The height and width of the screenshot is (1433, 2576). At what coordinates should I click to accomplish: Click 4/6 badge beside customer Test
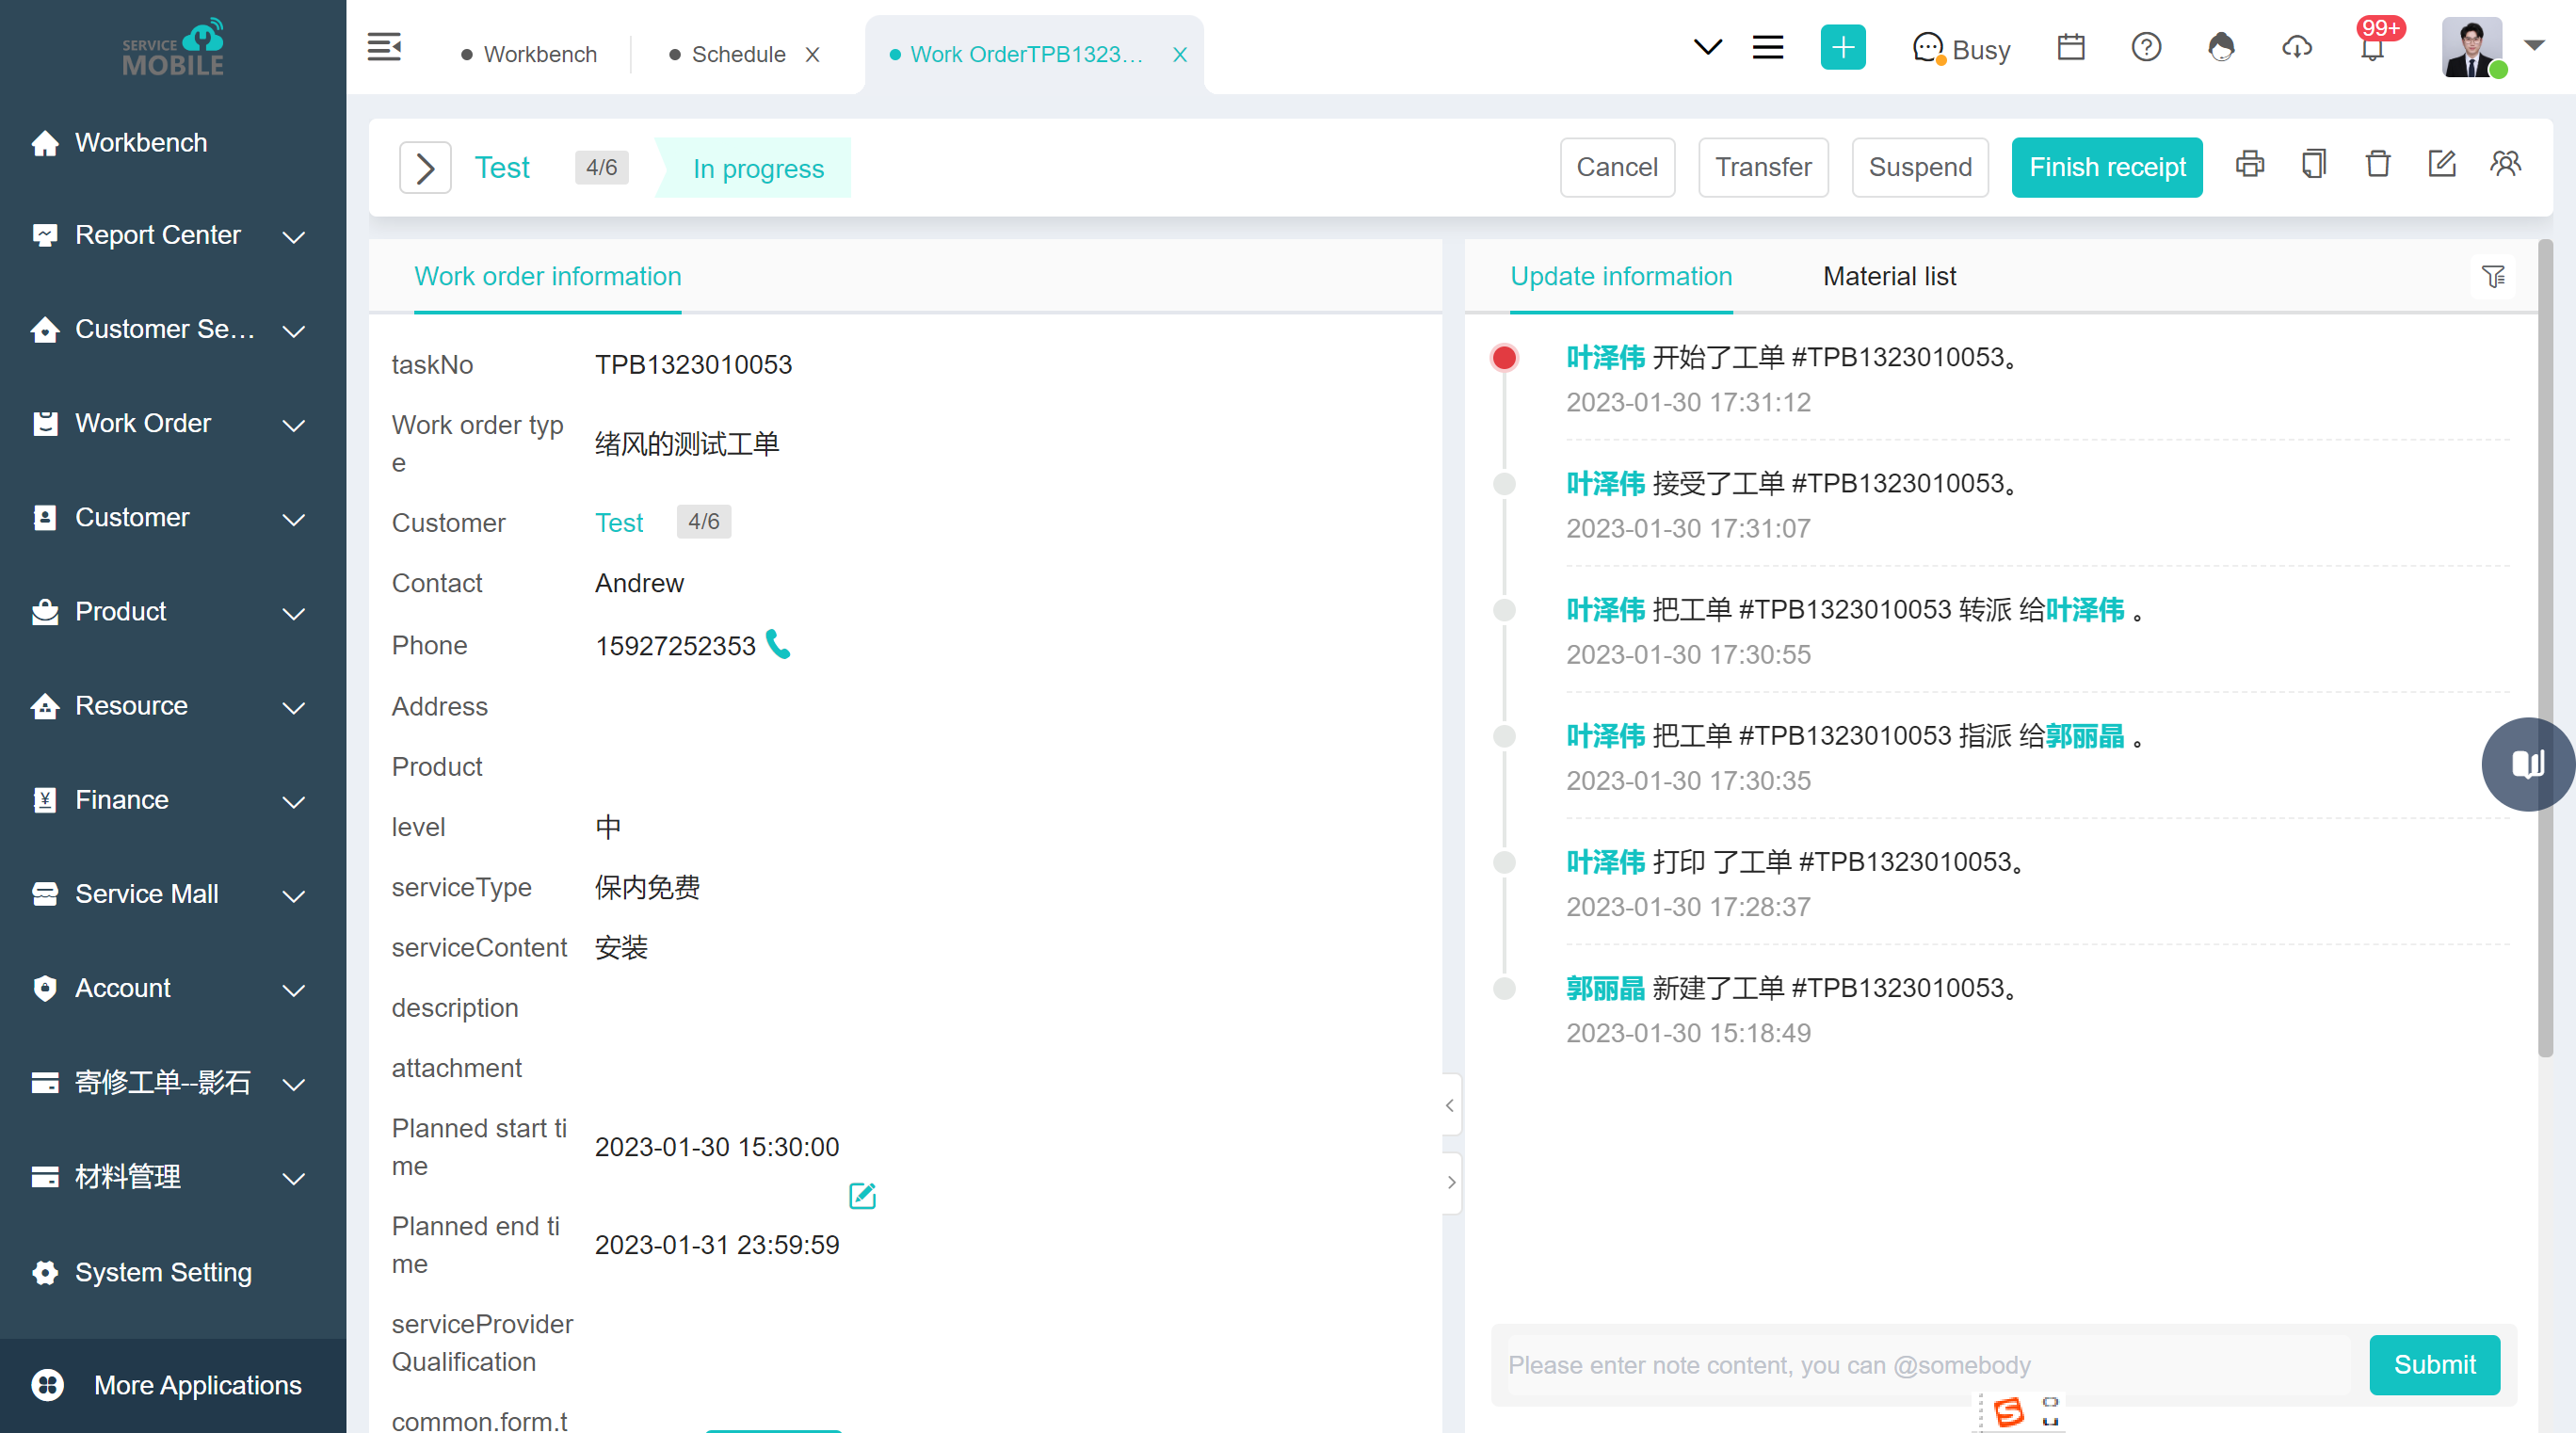(703, 521)
